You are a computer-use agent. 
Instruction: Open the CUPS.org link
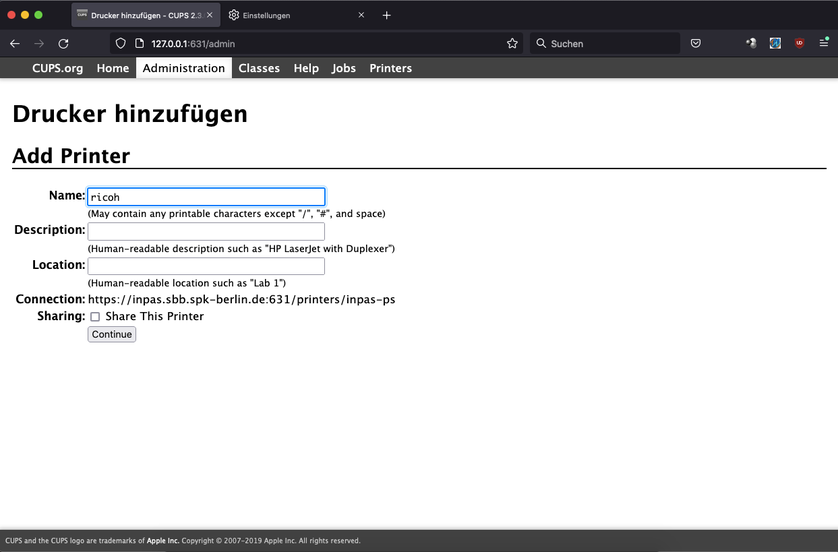click(x=58, y=68)
